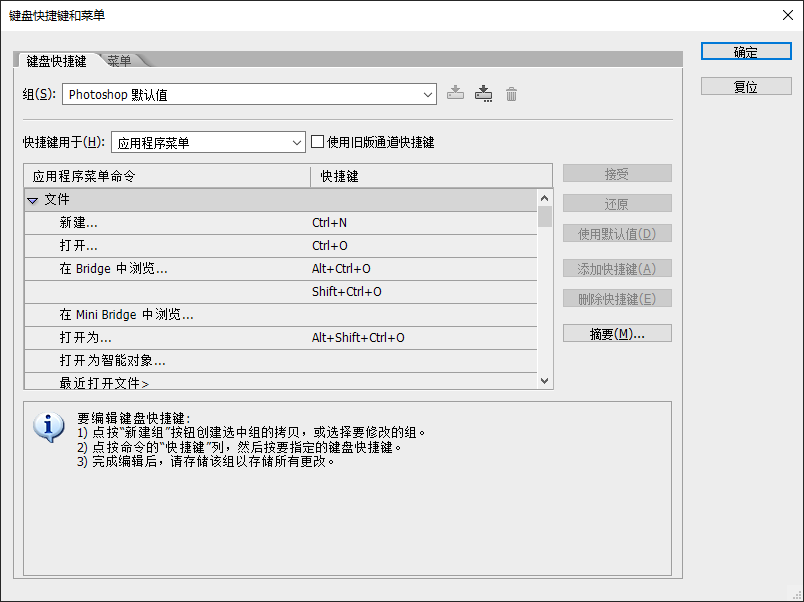The image size is (804, 602).
Task: Click the info icon in instructions panel
Action: tap(50, 426)
